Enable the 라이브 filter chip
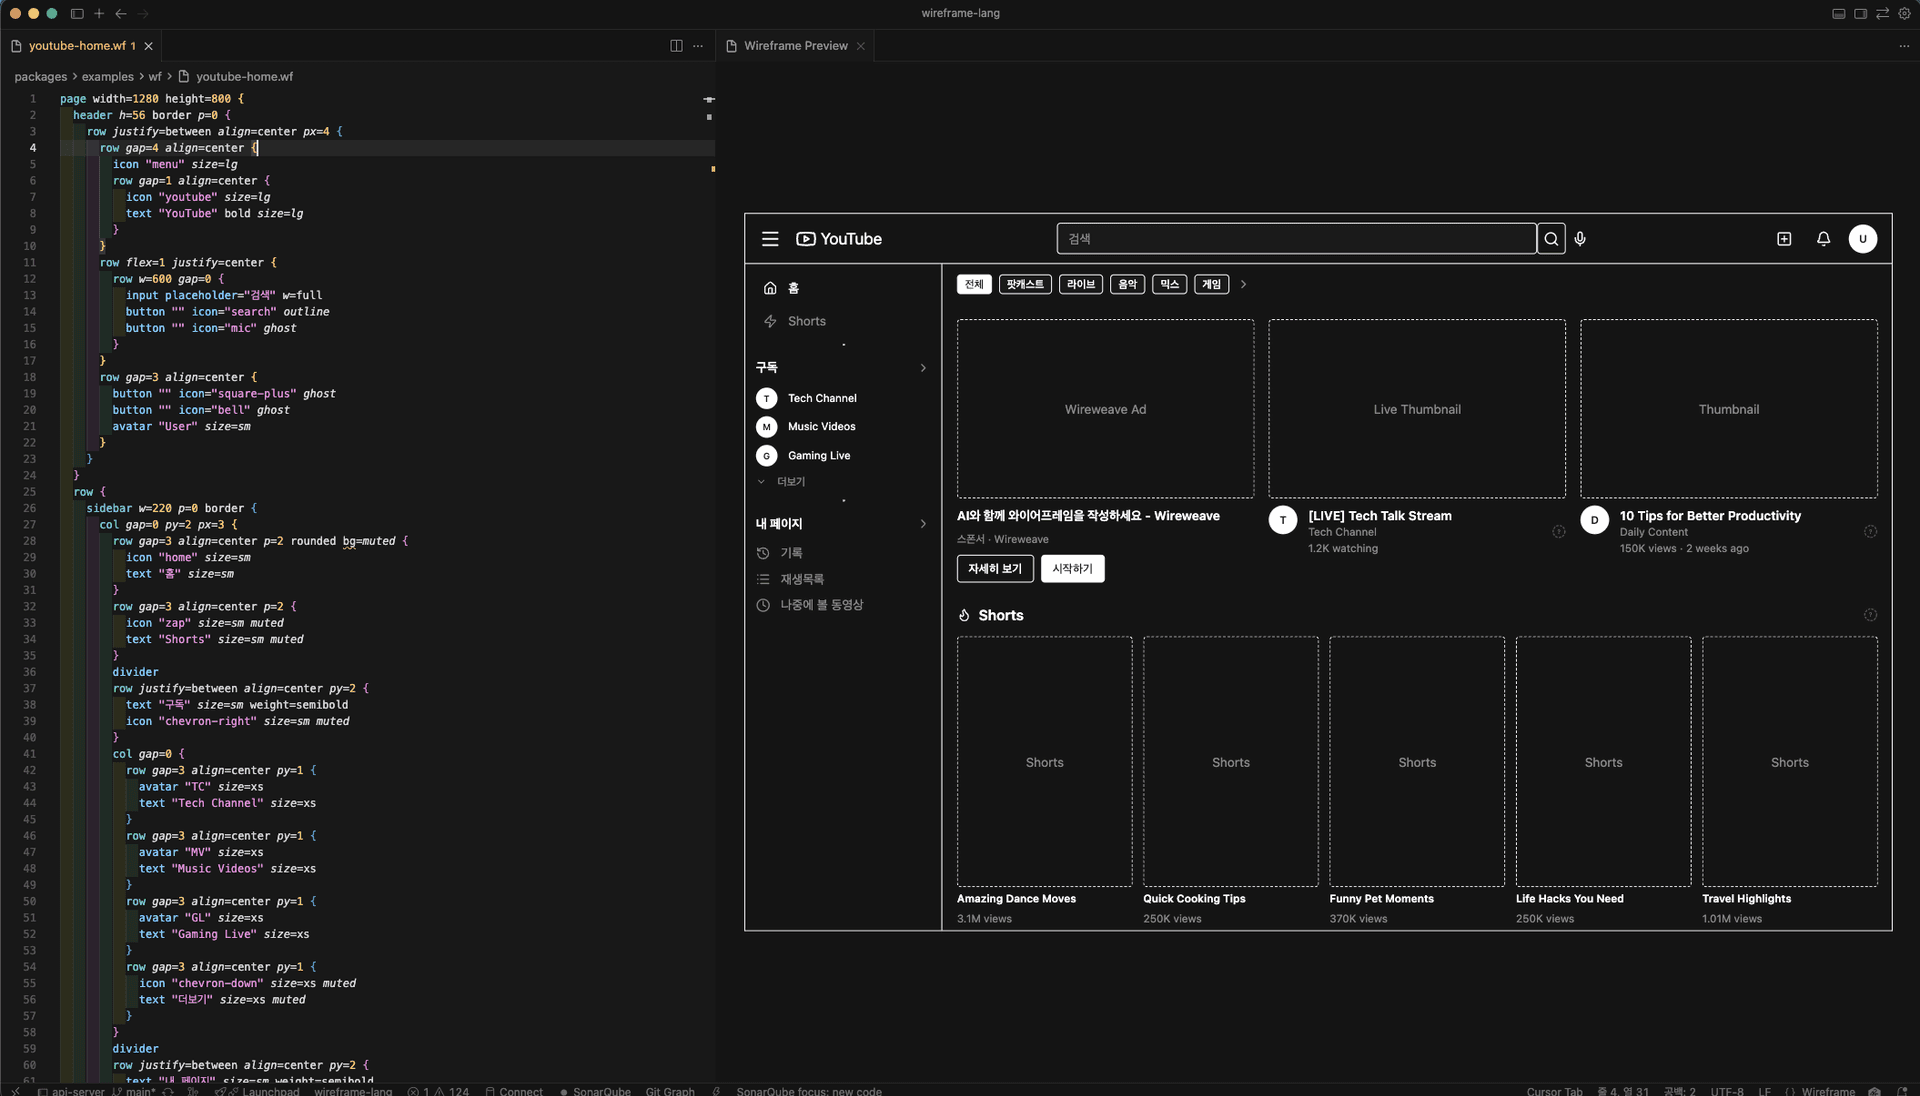Screen dimensions: 1920x1096 [x=1081, y=284]
